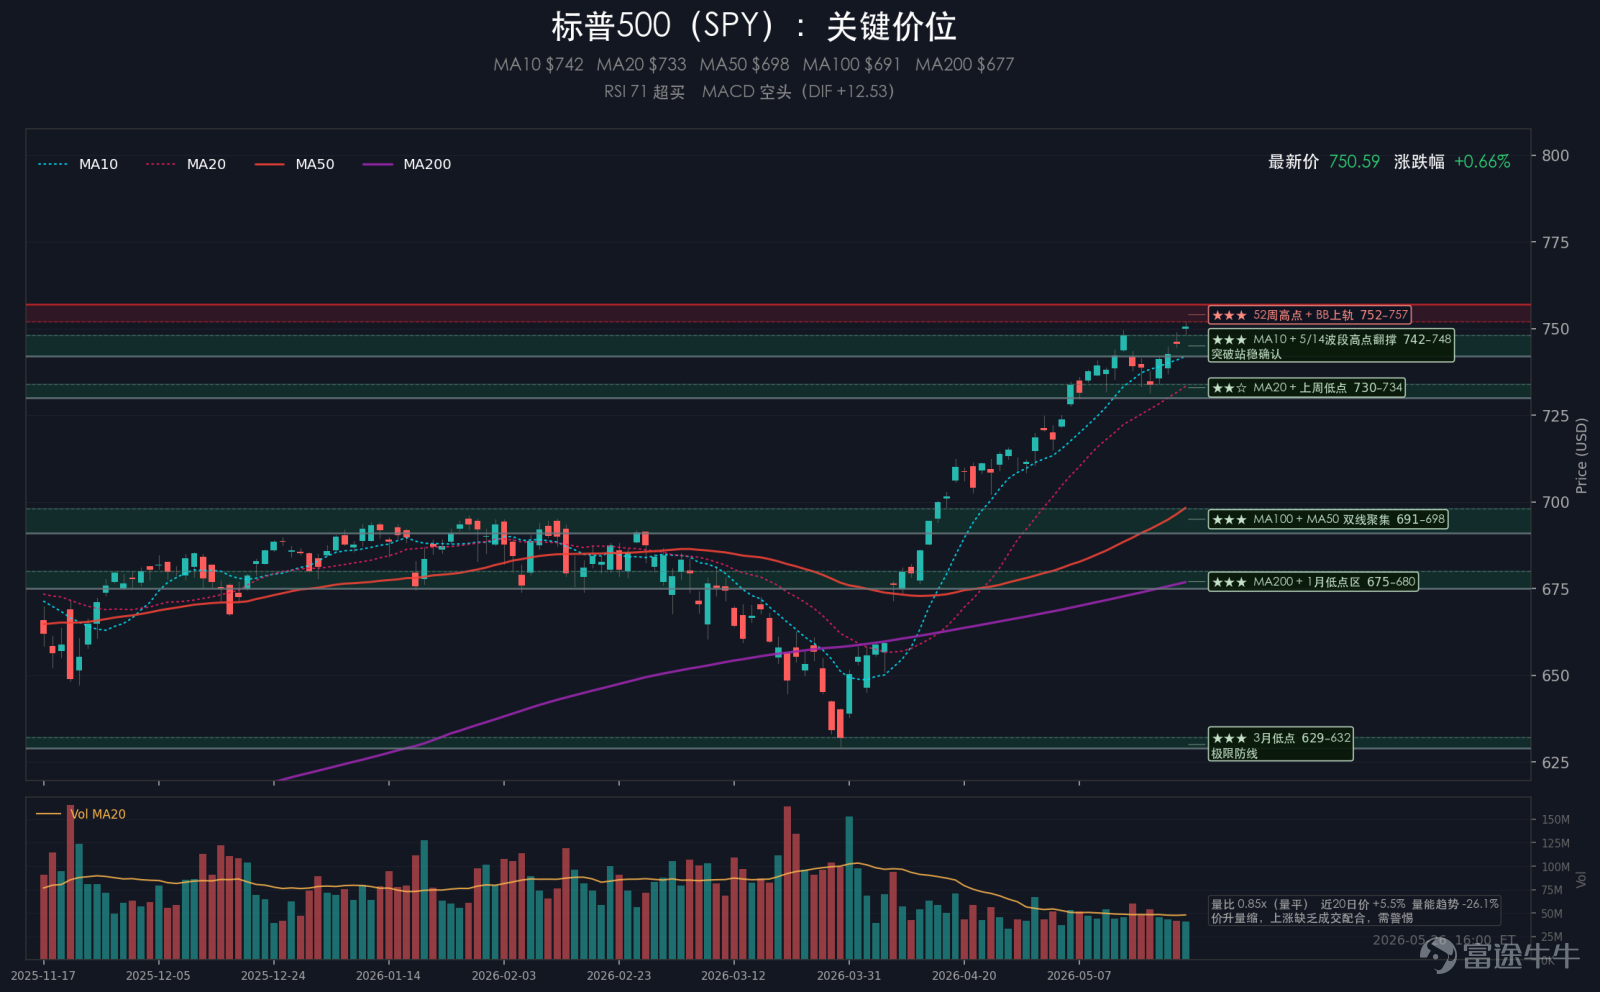The height and width of the screenshot is (992, 1600).
Task: Click the 2026-04-20 date axis label
Action: [964, 976]
